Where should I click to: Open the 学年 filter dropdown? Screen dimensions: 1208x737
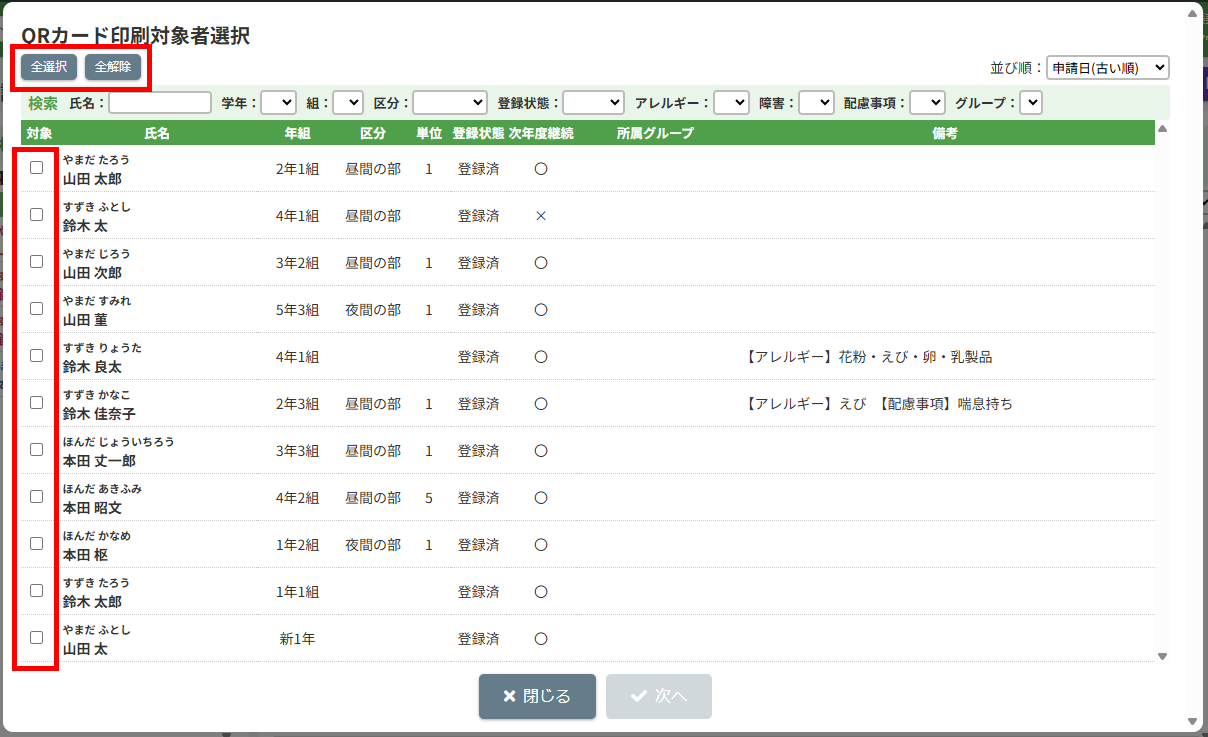coord(278,103)
